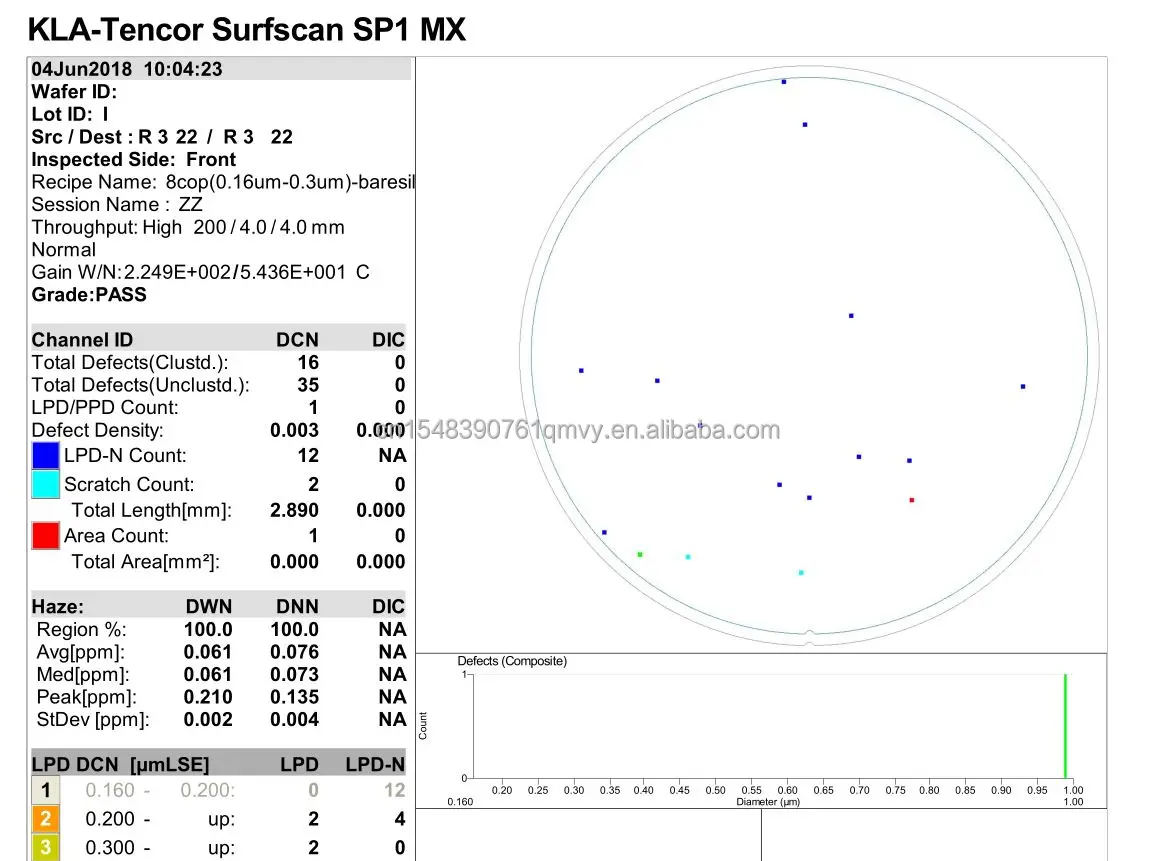This screenshot has height=861, width=1154.
Task: Click the Area Count label
Action: click(x=116, y=535)
